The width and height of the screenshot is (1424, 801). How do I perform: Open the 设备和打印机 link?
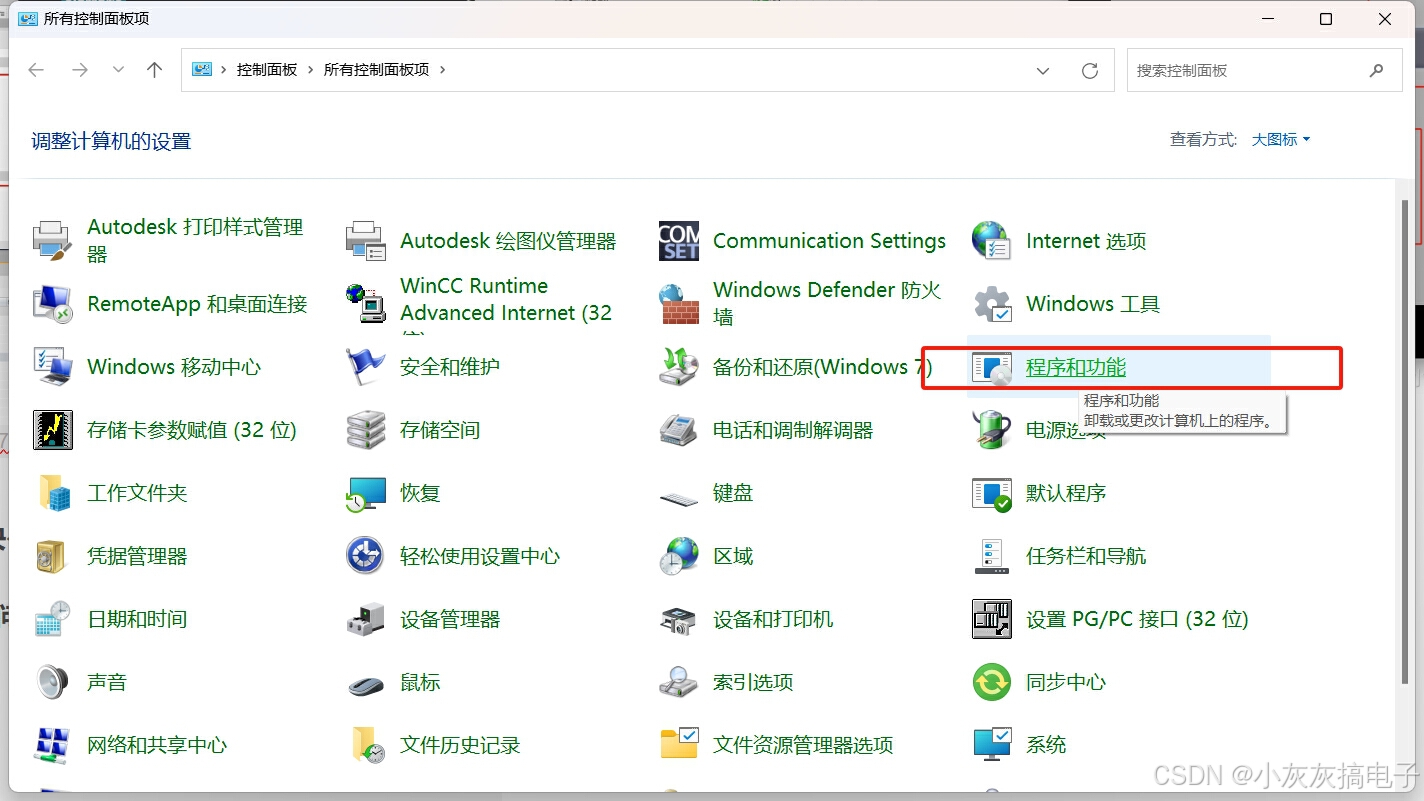coord(773,619)
